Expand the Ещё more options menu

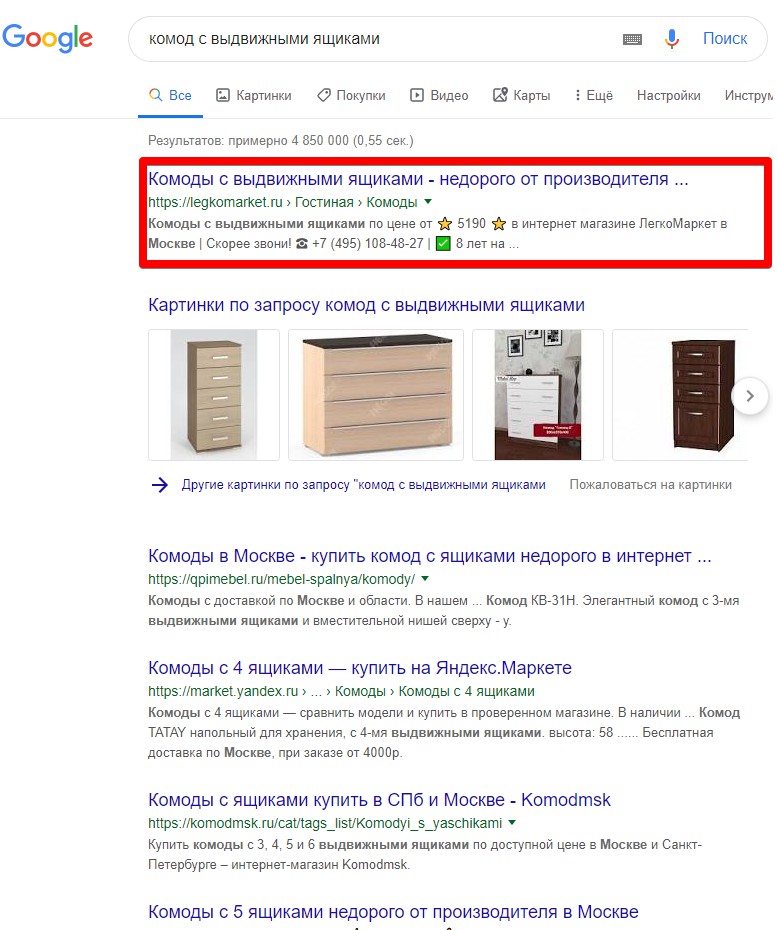(x=593, y=95)
